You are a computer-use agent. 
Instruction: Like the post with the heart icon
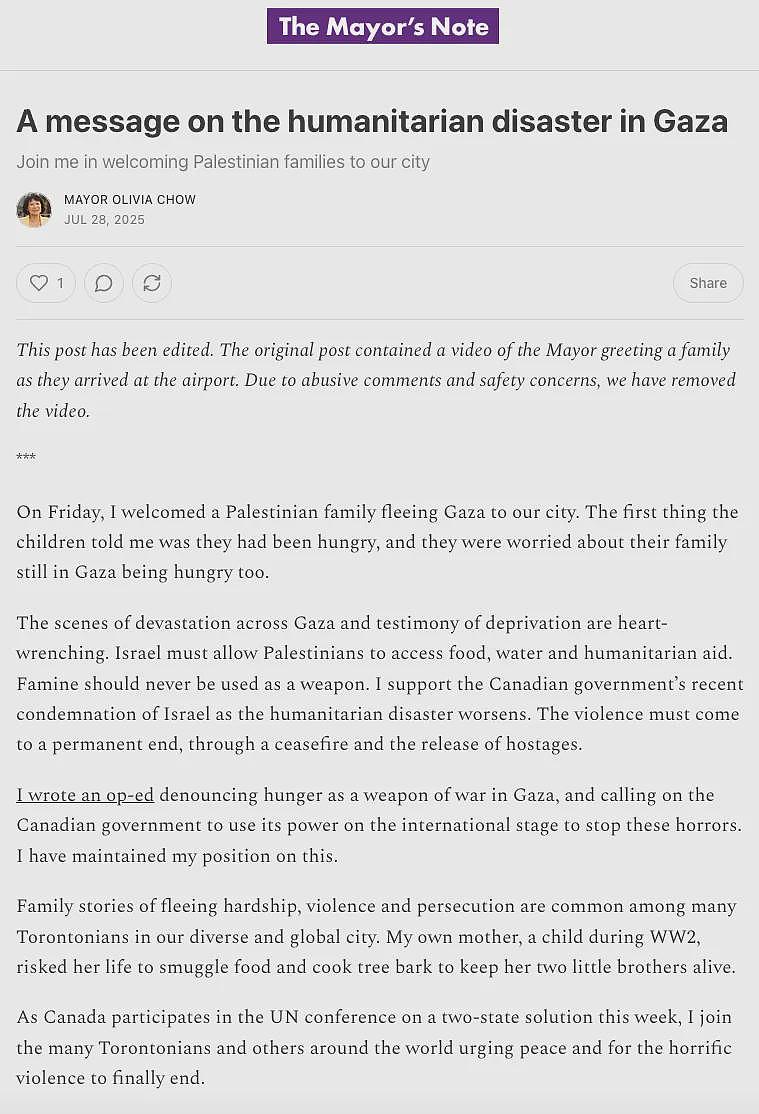pyautogui.click(x=39, y=283)
